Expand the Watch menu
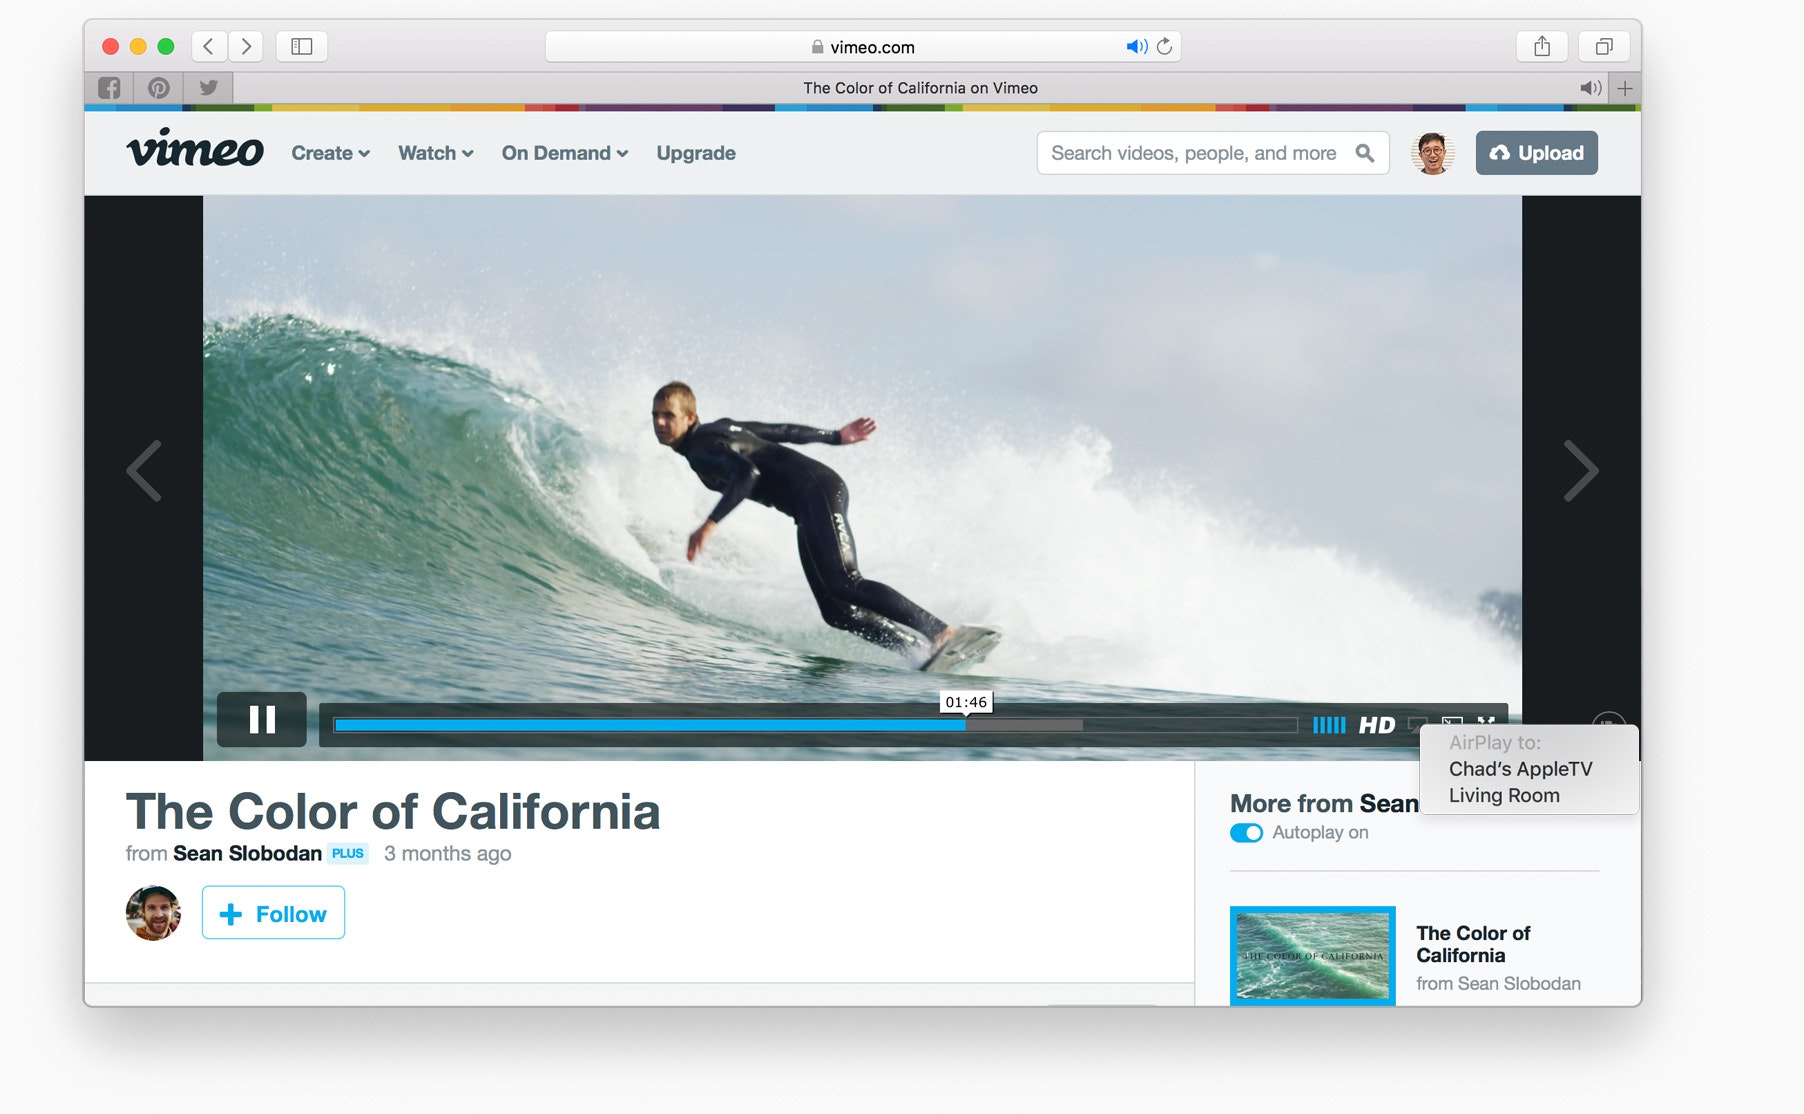 tap(436, 153)
